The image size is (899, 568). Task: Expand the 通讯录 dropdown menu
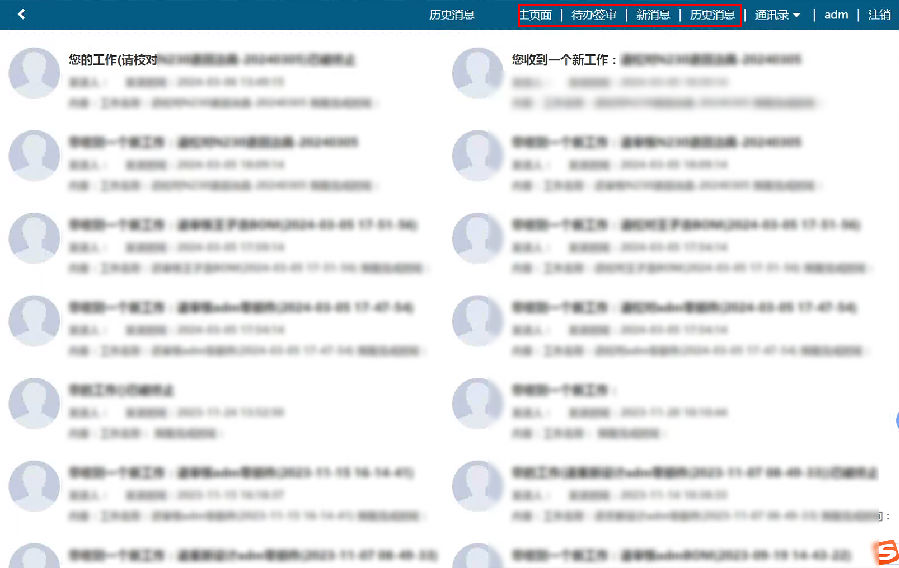pyautogui.click(x=777, y=15)
